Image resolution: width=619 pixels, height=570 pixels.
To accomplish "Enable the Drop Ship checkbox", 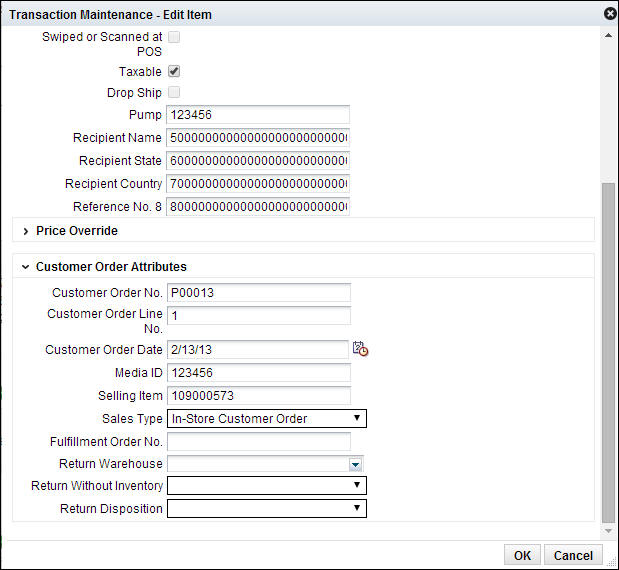I will point(174,92).
